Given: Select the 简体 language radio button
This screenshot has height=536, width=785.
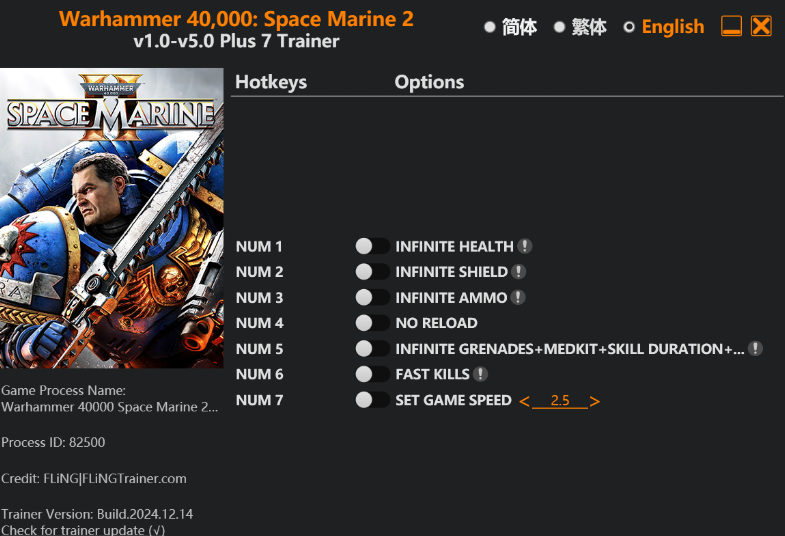Looking at the screenshot, I should pyautogui.click(x=490, y=27).
